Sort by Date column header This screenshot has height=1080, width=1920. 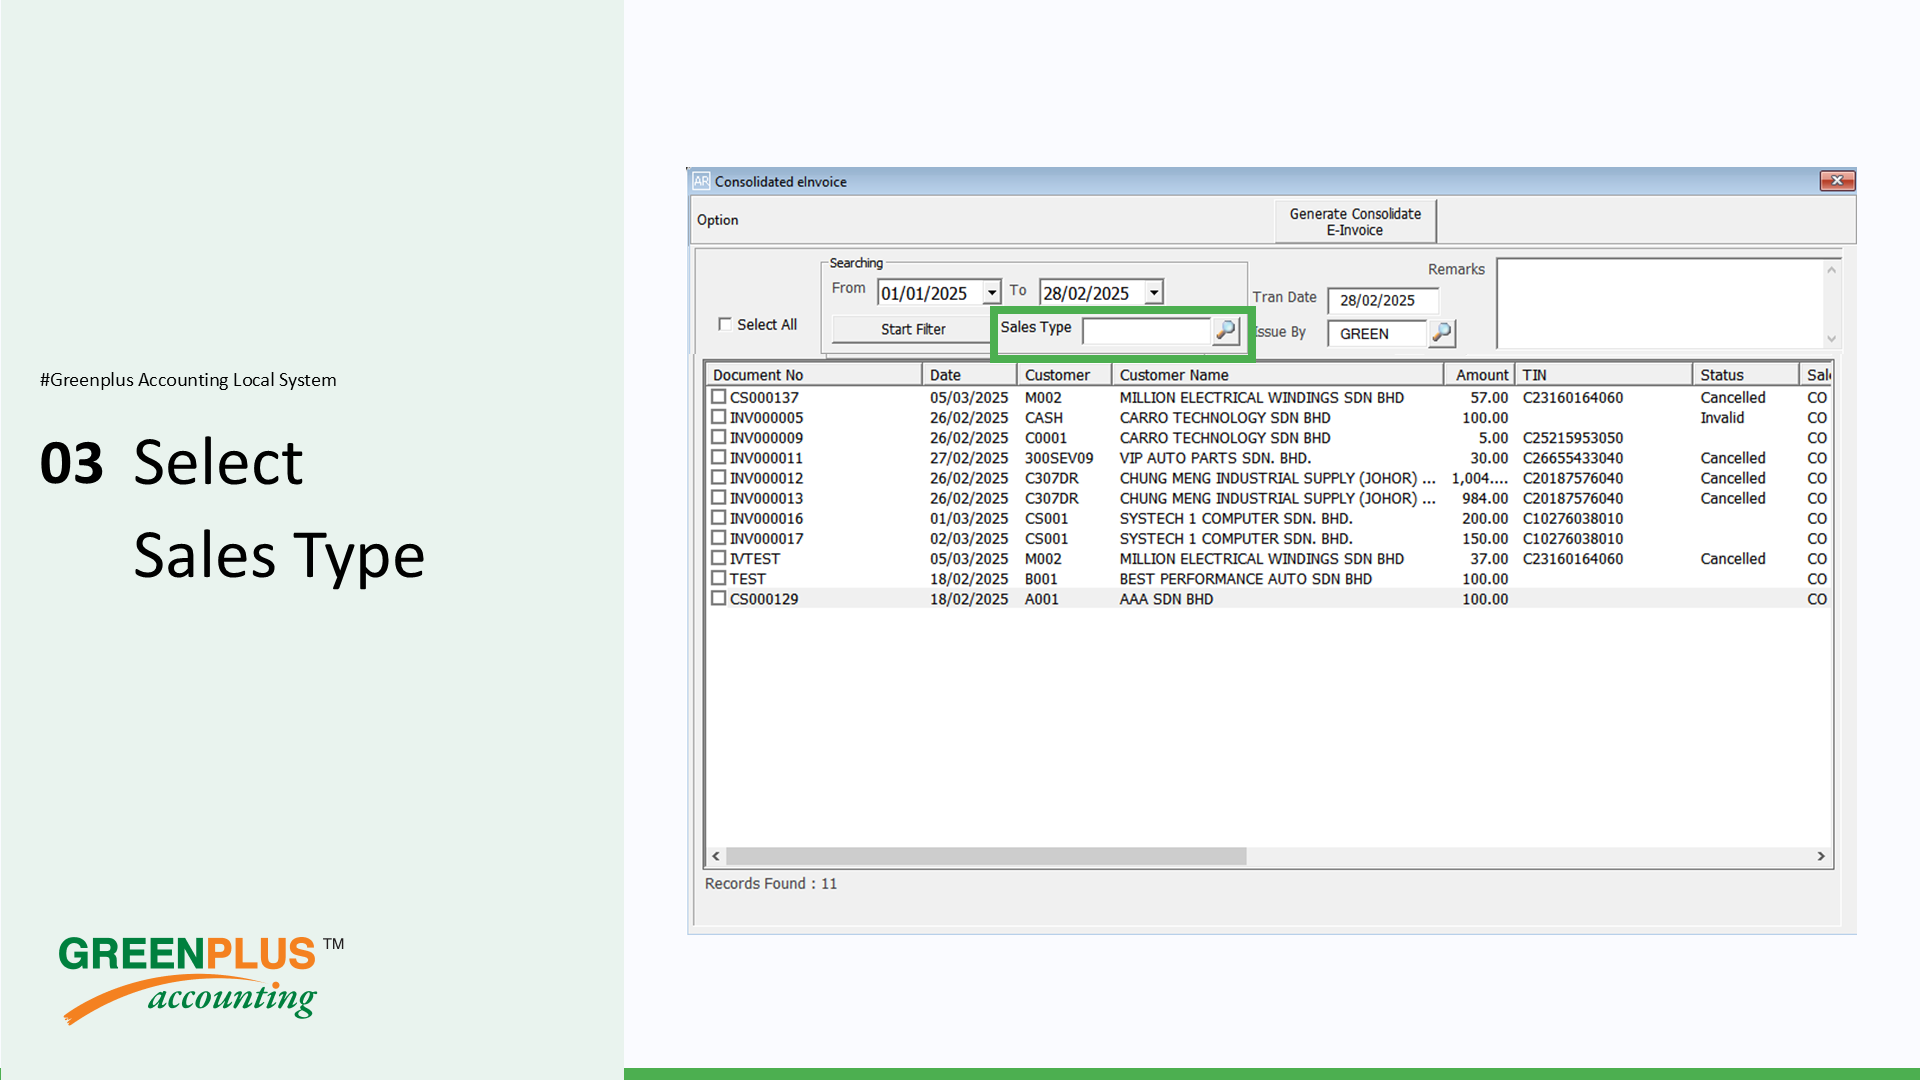(x=969, y=375)
